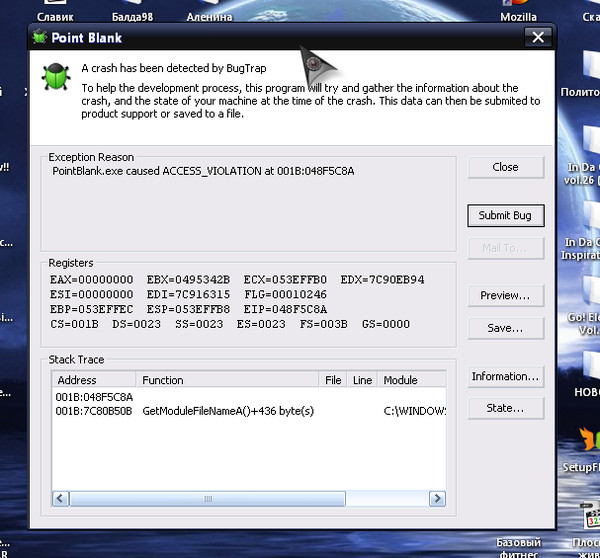Click the ESP=053EFFB8 register value

click(188, 309)
